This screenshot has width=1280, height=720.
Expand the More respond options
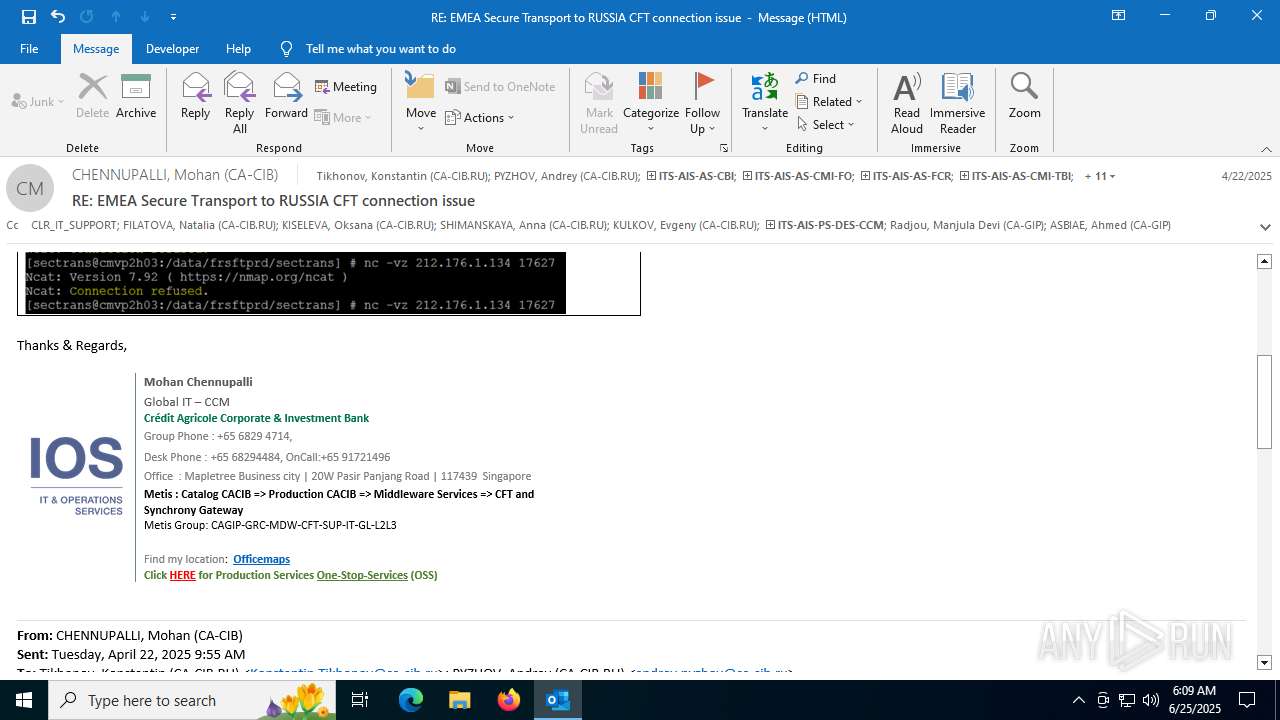click(x=343, y=117)
